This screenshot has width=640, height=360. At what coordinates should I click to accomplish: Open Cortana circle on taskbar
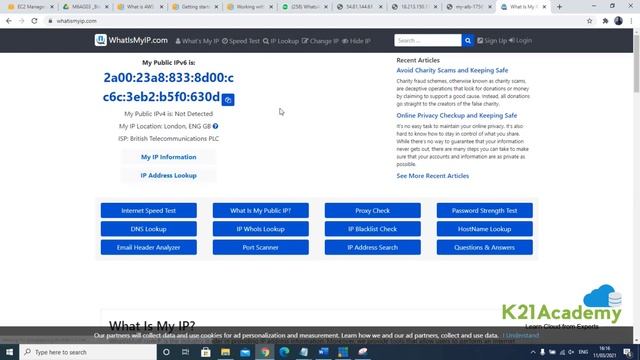[166, 352]
